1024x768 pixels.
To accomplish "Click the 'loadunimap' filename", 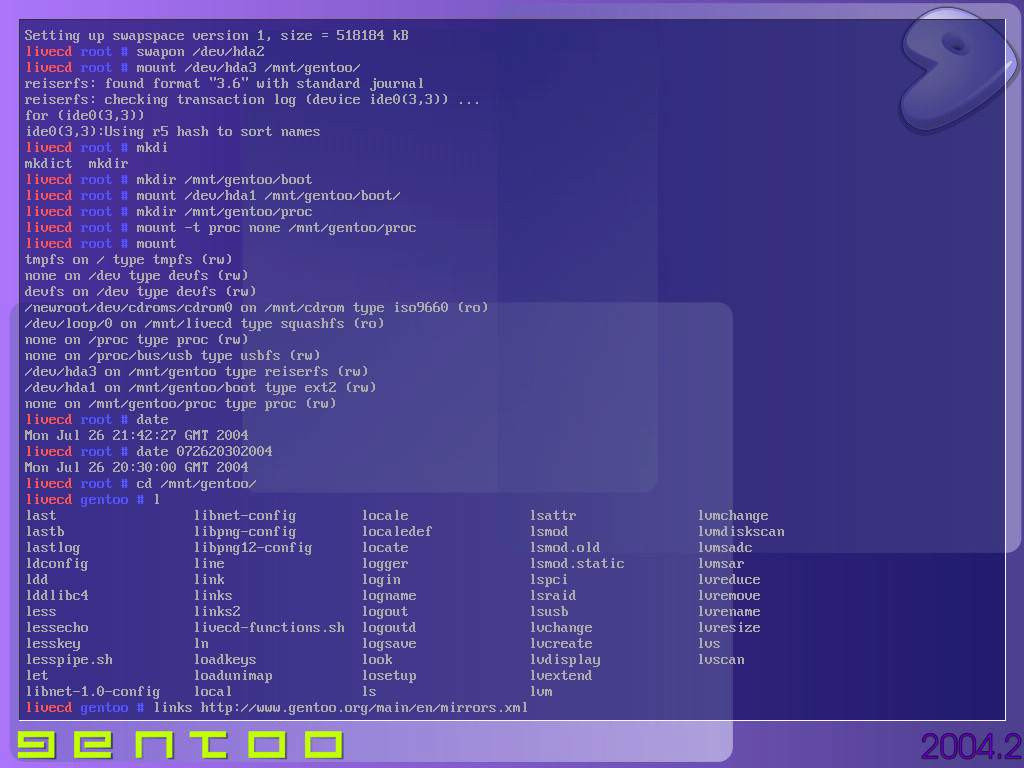I will coord(233,676).
